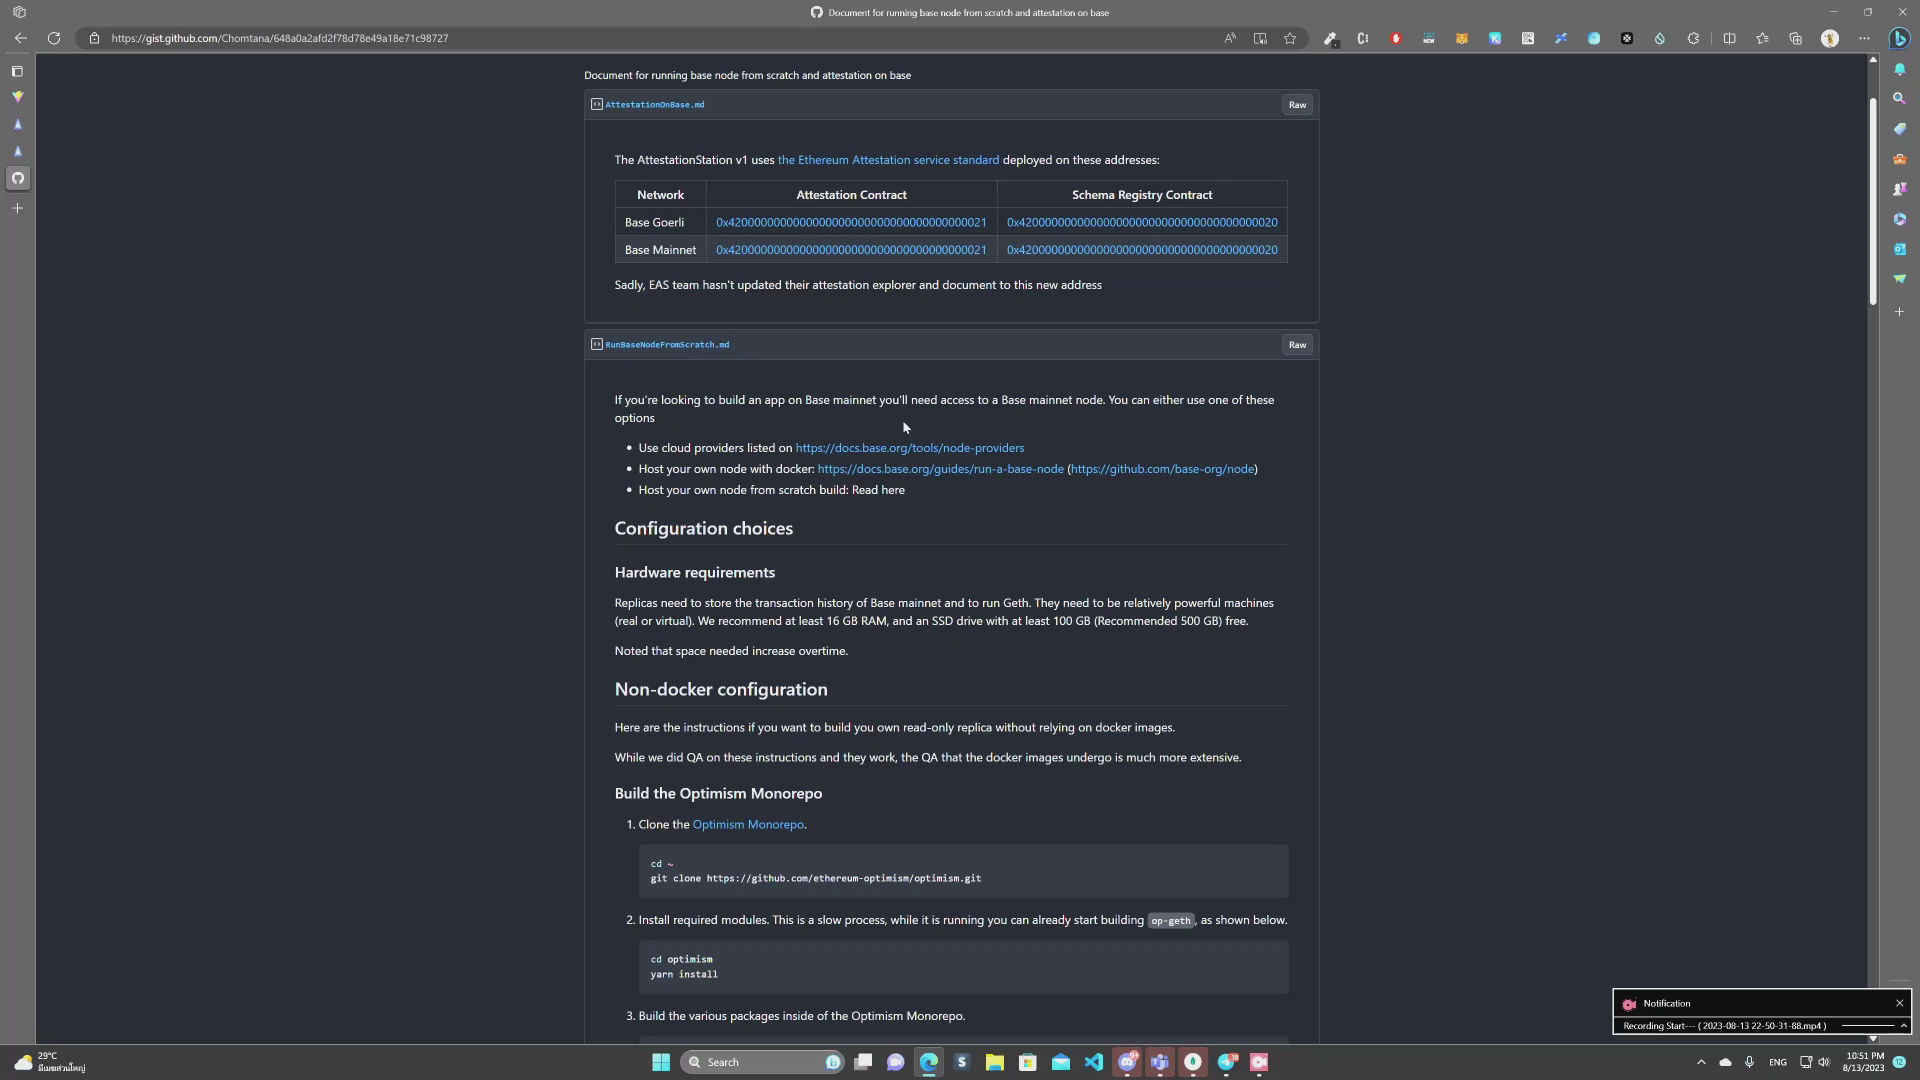The height and width of the screenshot is (1080, 1920).
Task: Open the RunBaseNodeFromScratch.md file link
Action: 667,344
